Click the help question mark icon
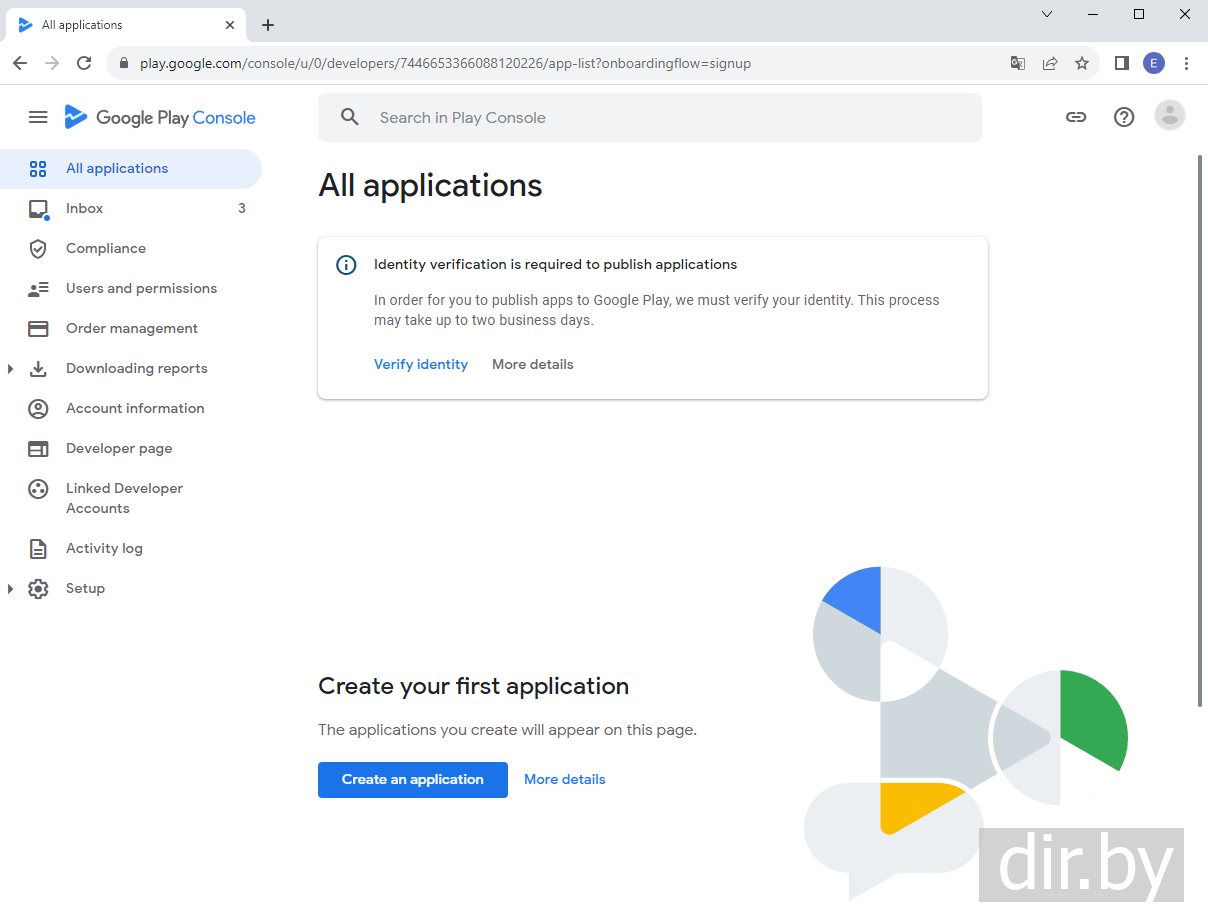 tap(1124, 117)
